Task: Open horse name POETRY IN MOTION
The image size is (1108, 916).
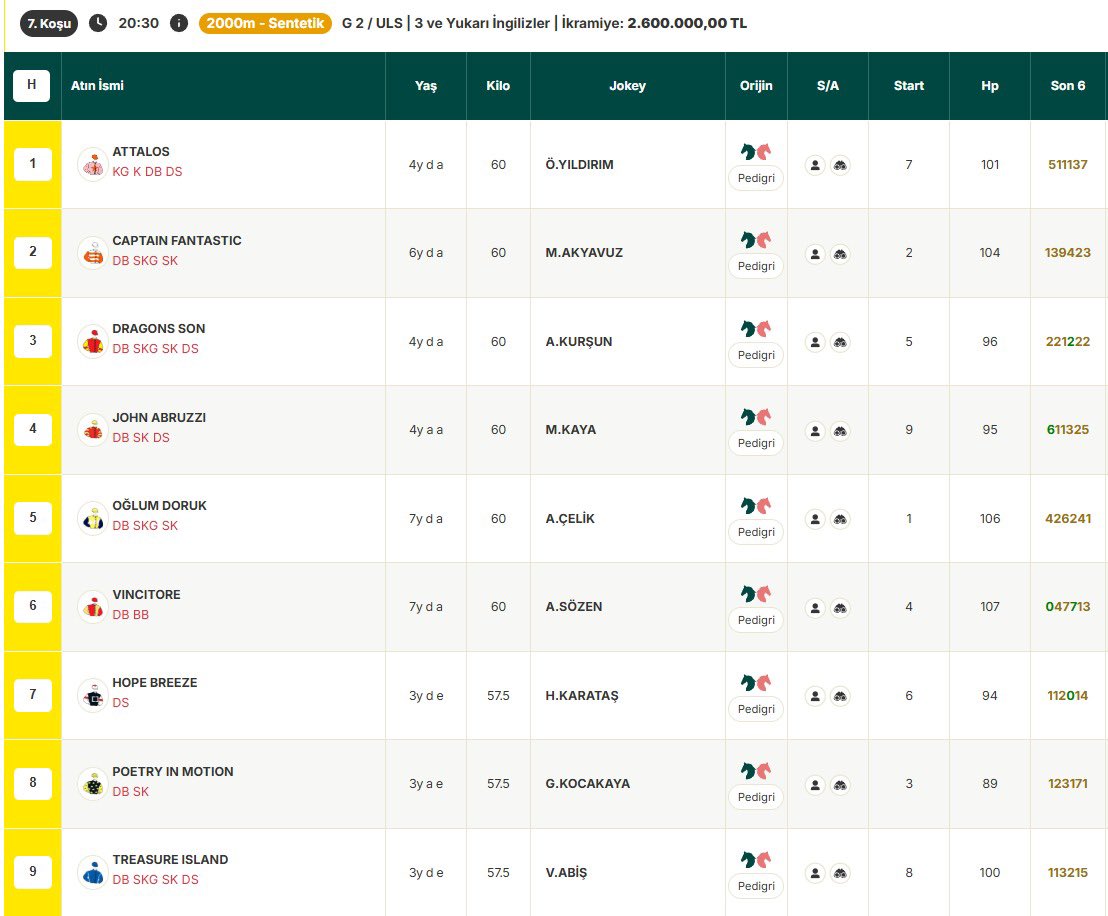Action: pyautogui.click(x=172, y=772)
